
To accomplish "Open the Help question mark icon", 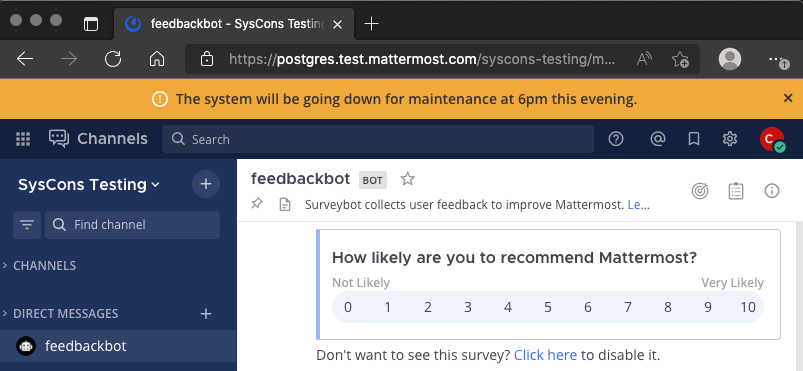I will pyautogui.click(x=616, y=139).
